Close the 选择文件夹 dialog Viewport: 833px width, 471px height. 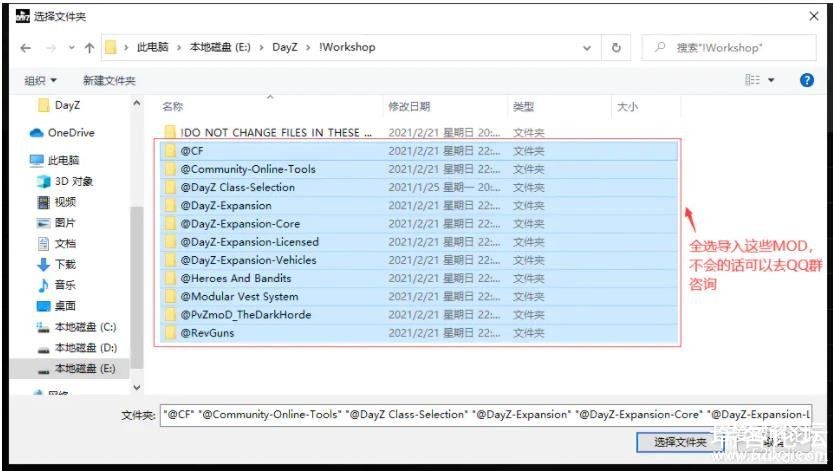pos(813,16)
